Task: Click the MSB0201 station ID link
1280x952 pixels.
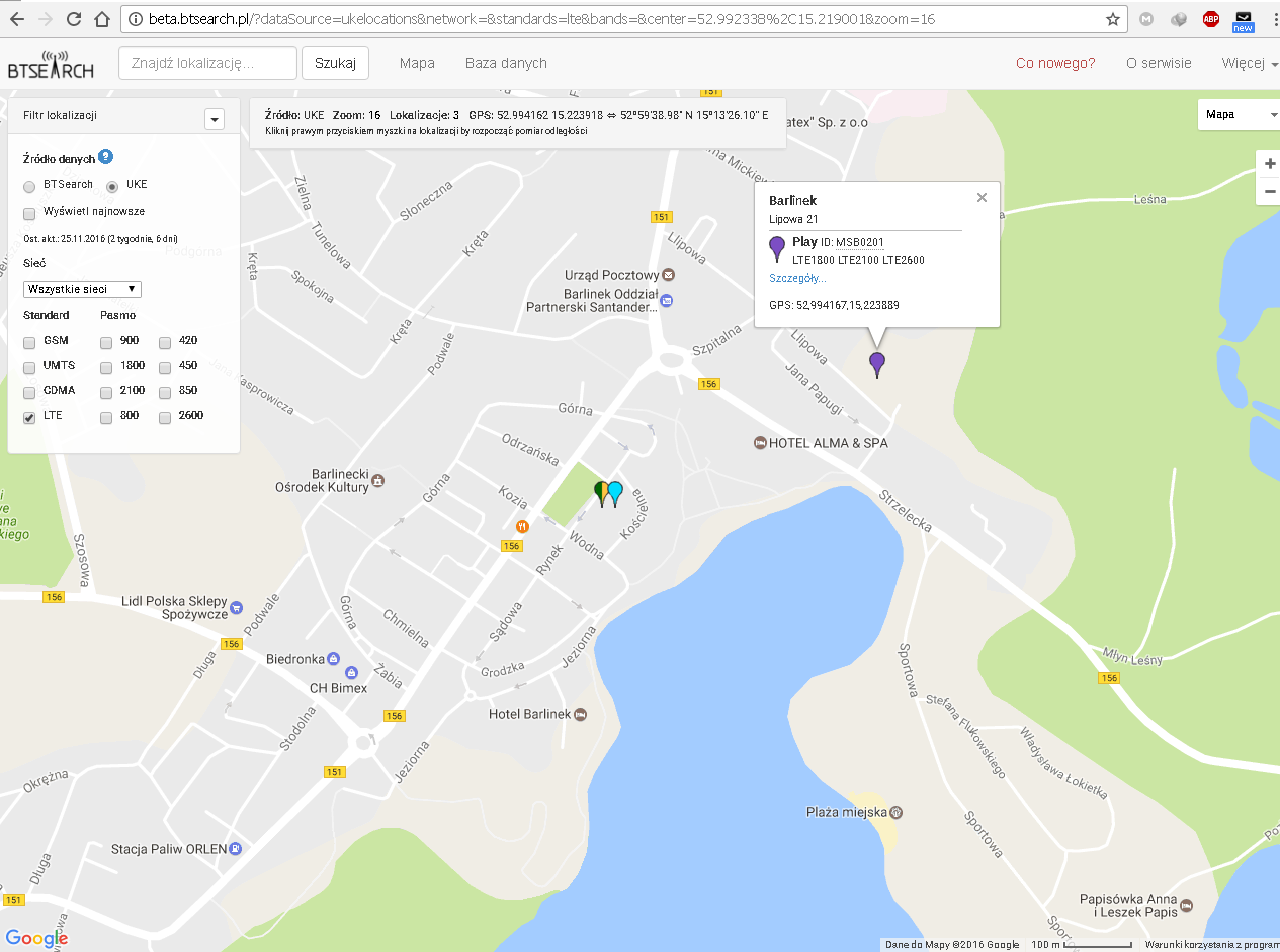Action: click(x=860, y=242)
